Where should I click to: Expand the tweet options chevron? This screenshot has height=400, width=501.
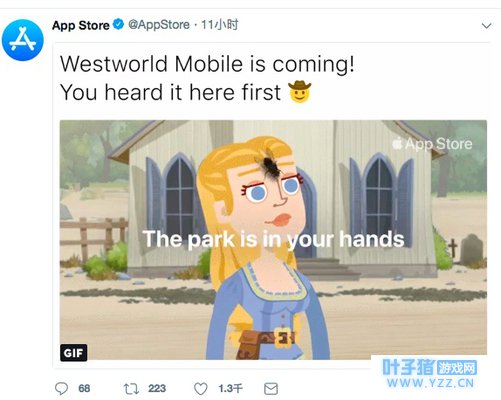(x=487, y=26)
